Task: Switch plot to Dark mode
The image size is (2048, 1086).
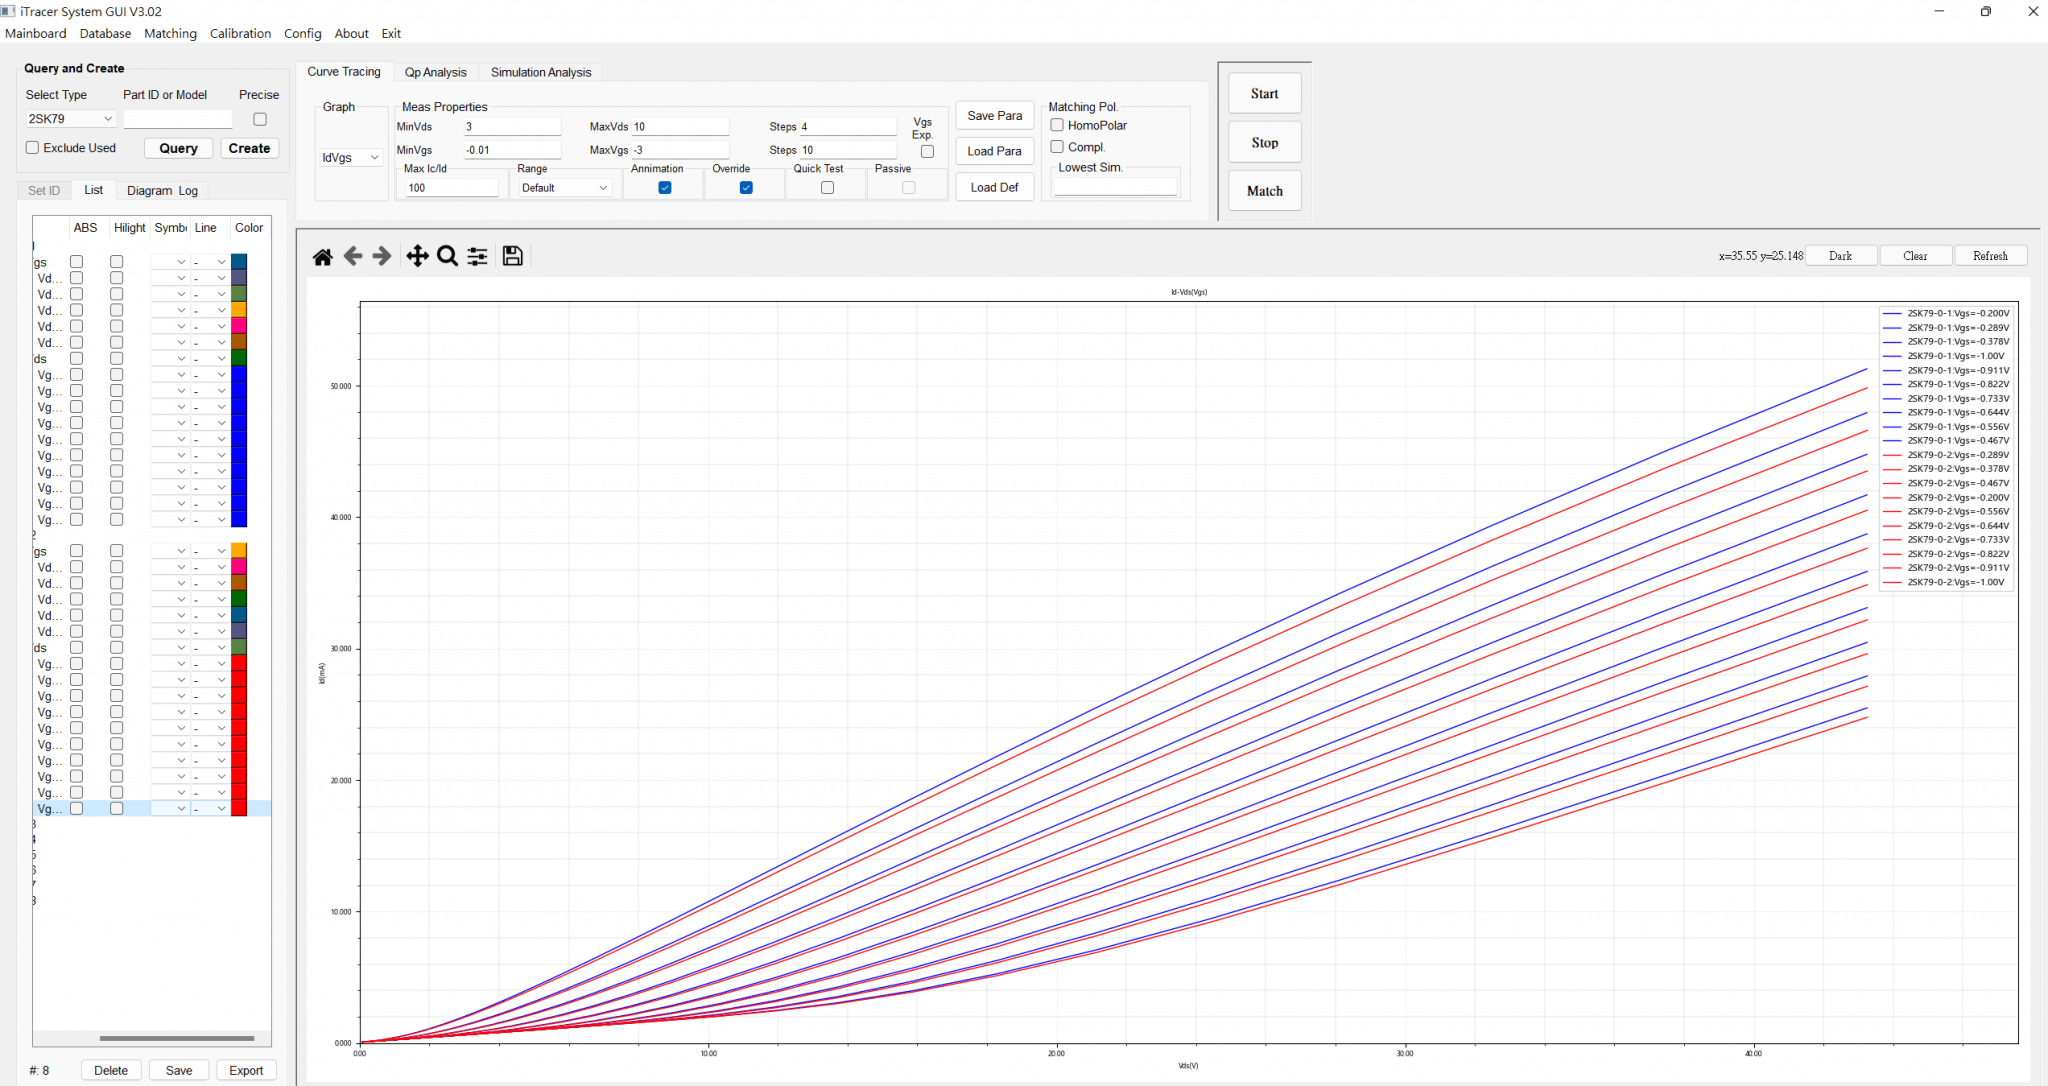Action: pos(1840,256)
